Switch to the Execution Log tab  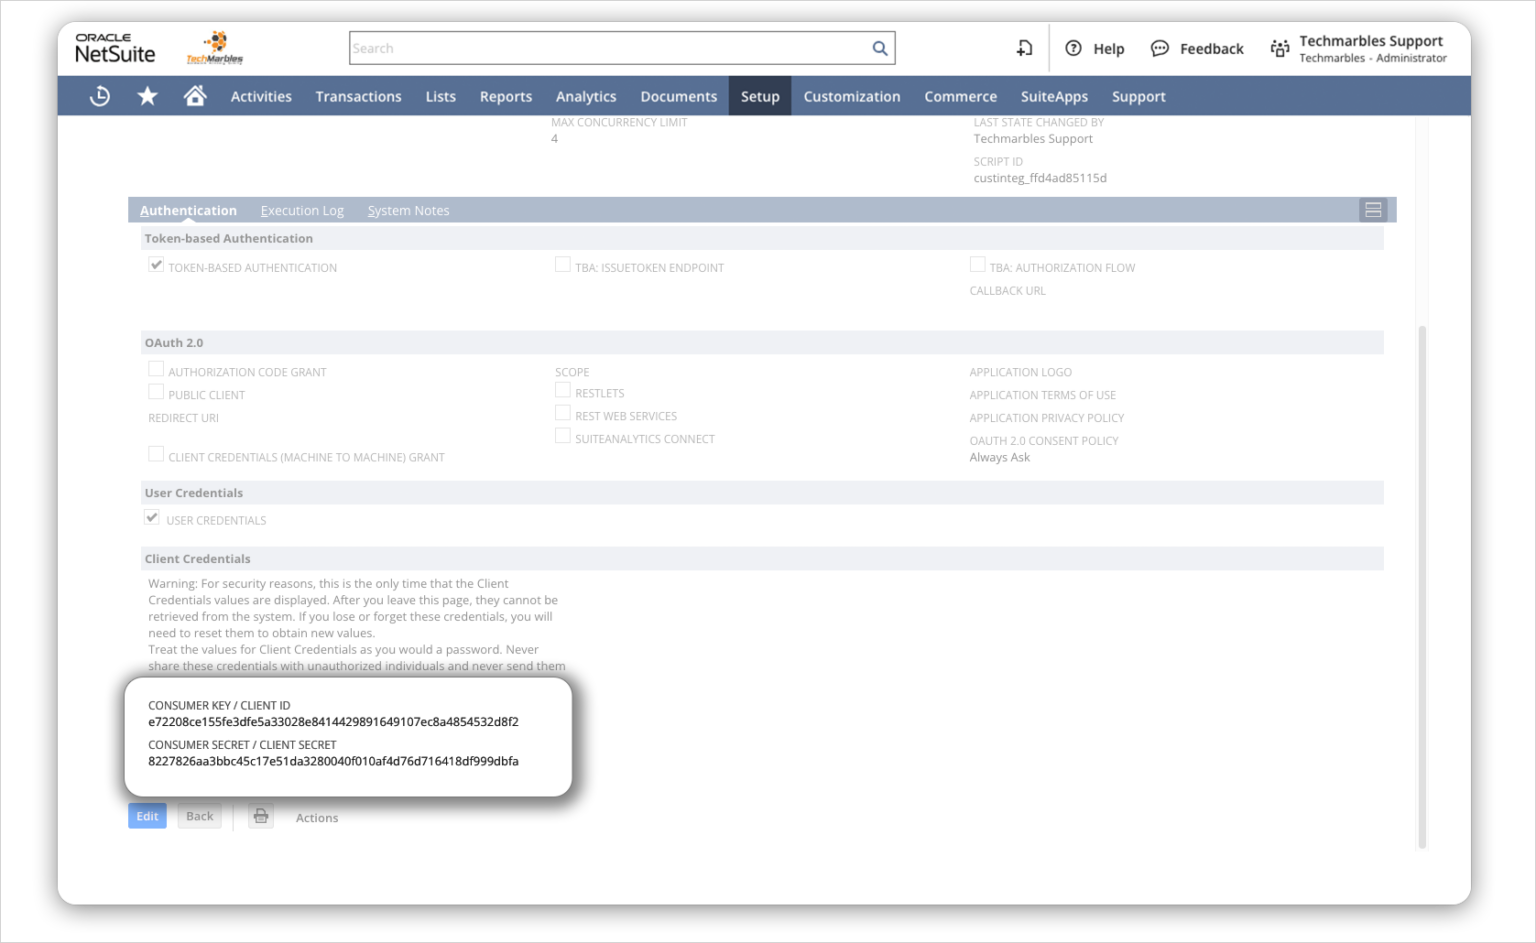pyautogui.click(x=302, y=210)
